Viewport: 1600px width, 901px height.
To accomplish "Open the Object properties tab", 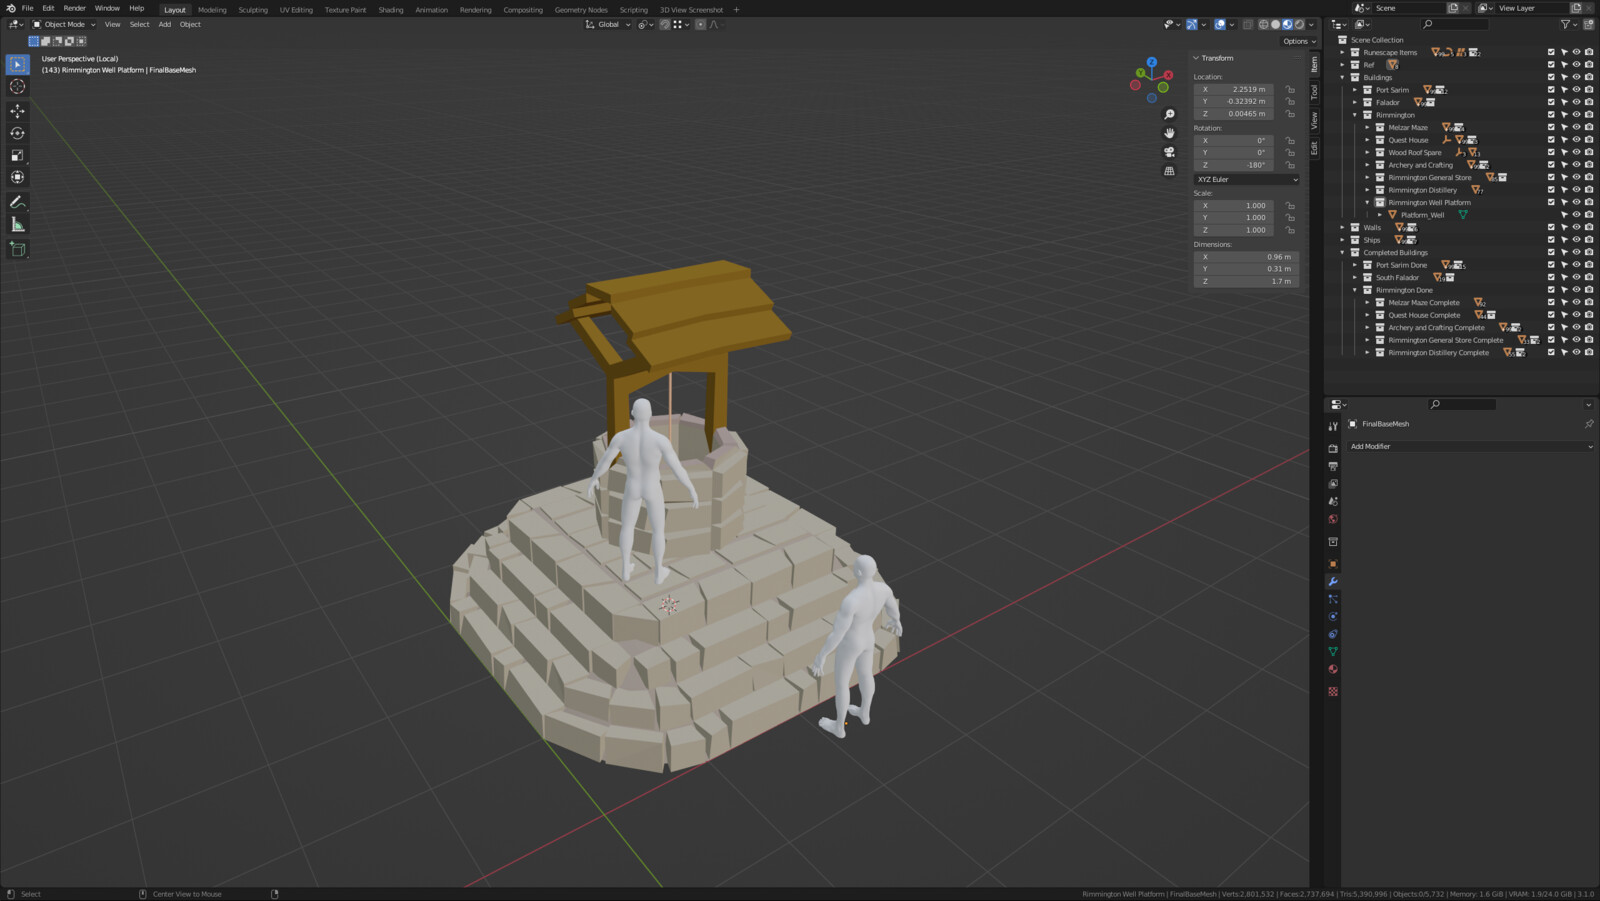I will pyautogui.click(x=1333, y=564).
